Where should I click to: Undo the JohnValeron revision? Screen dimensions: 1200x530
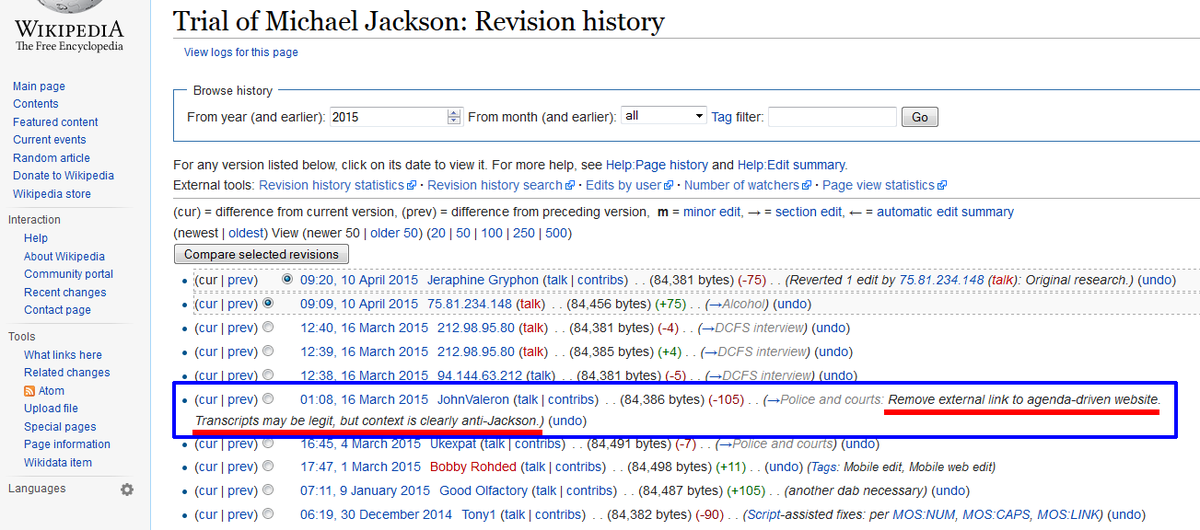pyautogui.click(x=567, y=421)
